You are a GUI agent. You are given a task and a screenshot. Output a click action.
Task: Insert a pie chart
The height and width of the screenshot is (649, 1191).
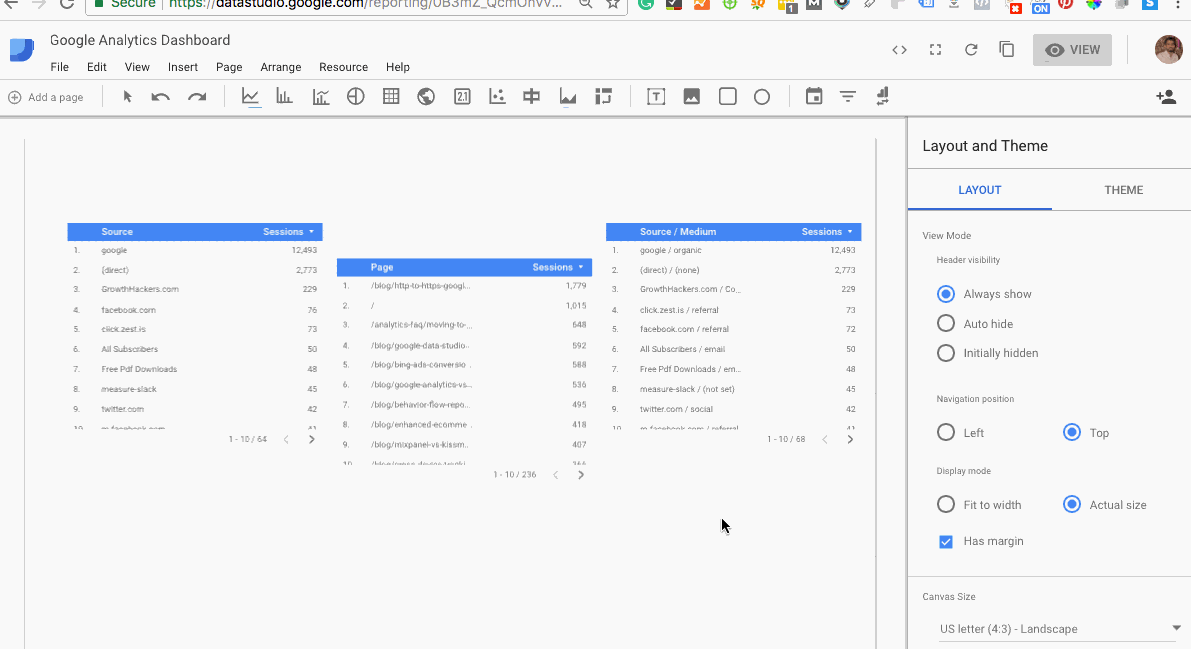pyautogui.click(x=356, y=96)
